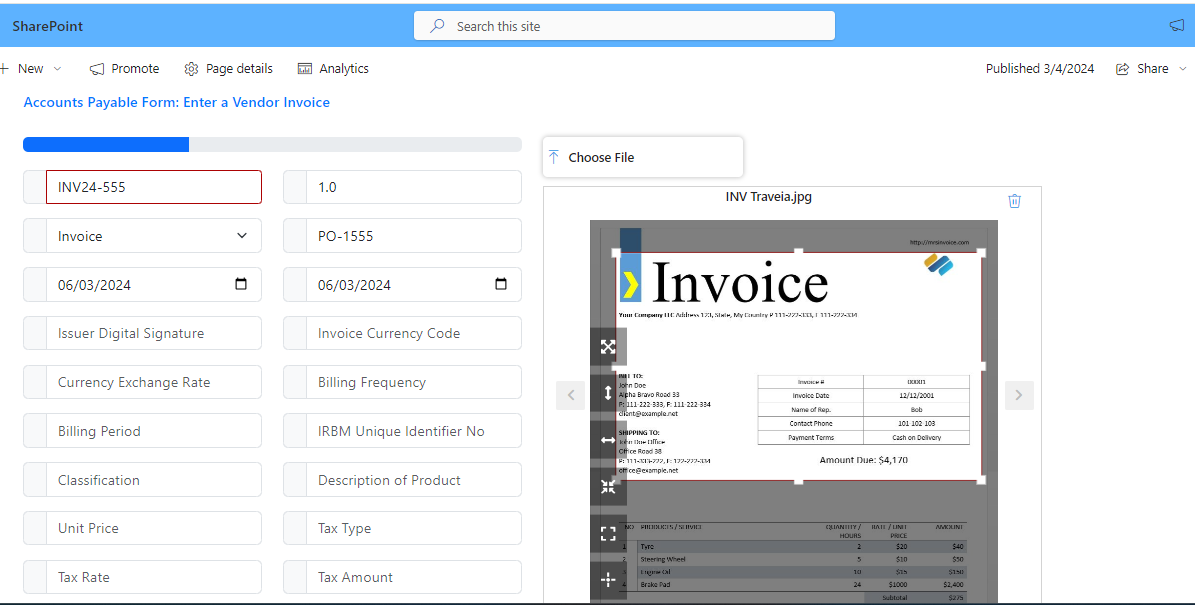Open calendar picker below the PO-1555 field
Image resolution: width=1195 pixels, height=605 pixels.
[x=501, y=285]
